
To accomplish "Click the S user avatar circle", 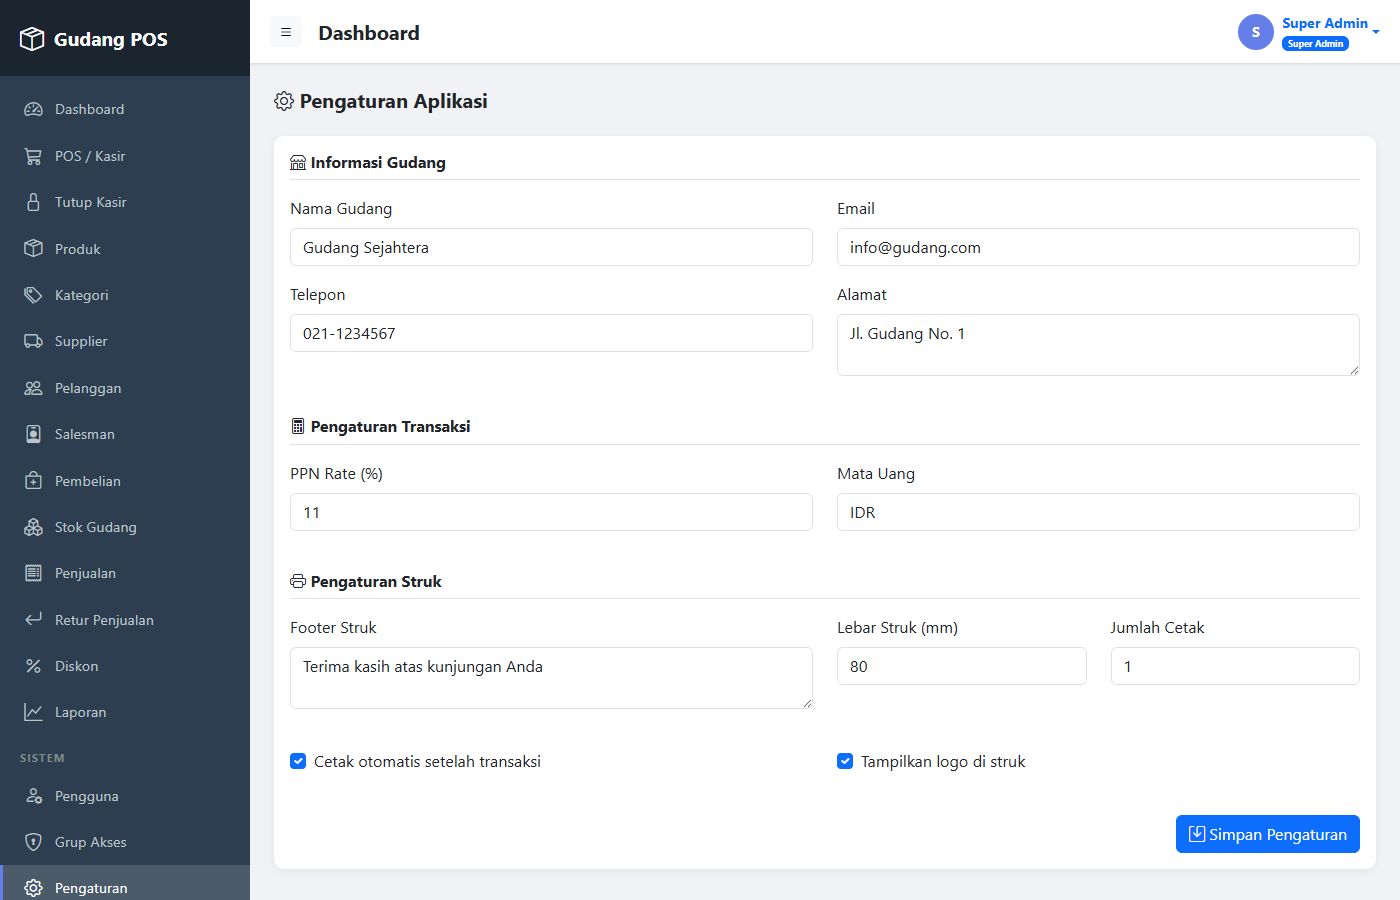I will [x=1256, y=32].
